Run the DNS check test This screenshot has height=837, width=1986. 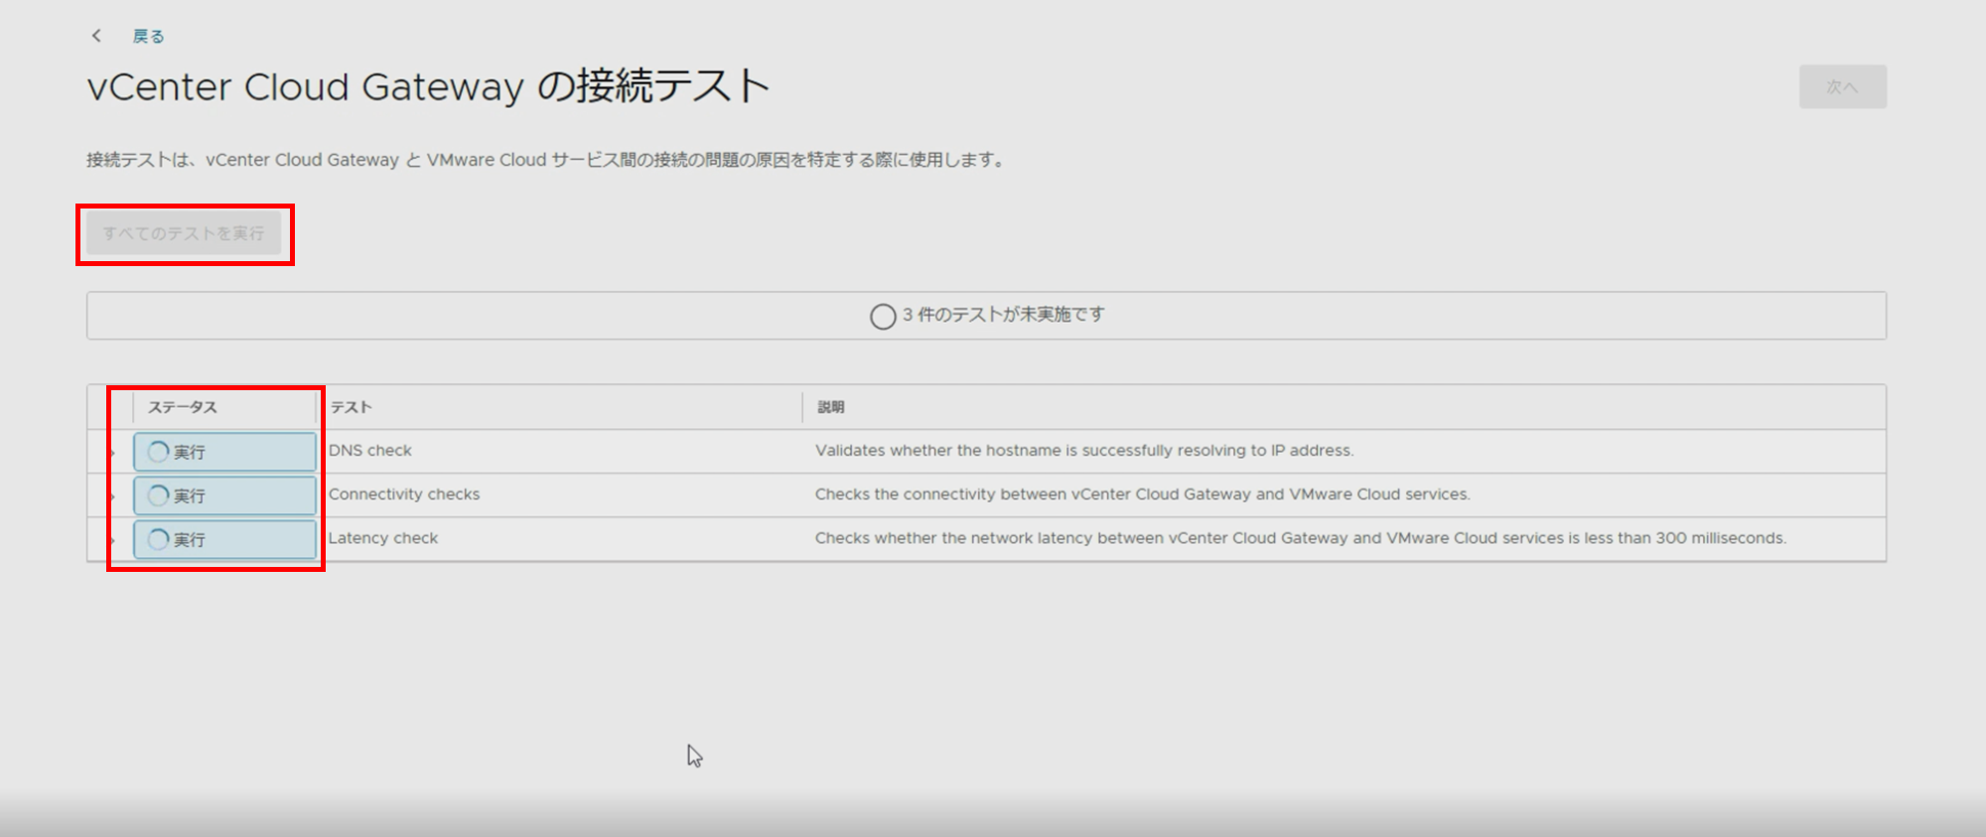point(225,452)
